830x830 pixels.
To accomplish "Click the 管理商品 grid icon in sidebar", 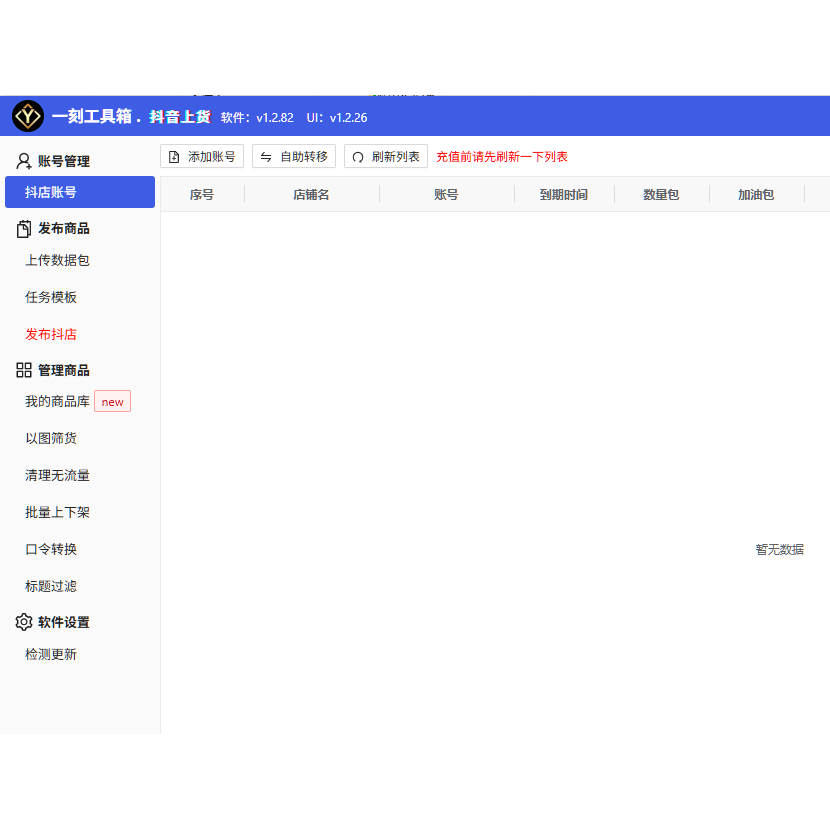I will [23, 369].
